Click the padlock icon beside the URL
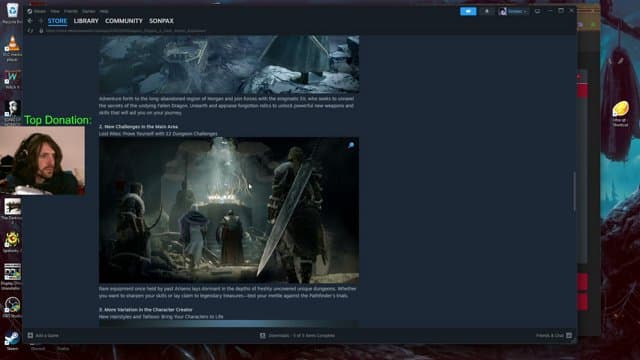The image size is (640, 360). [x=41, y=31]
